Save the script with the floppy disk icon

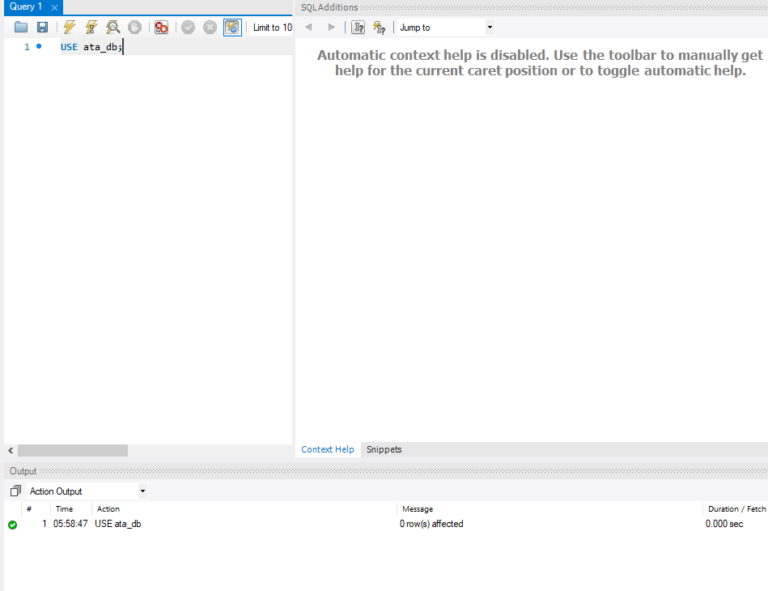42,27
